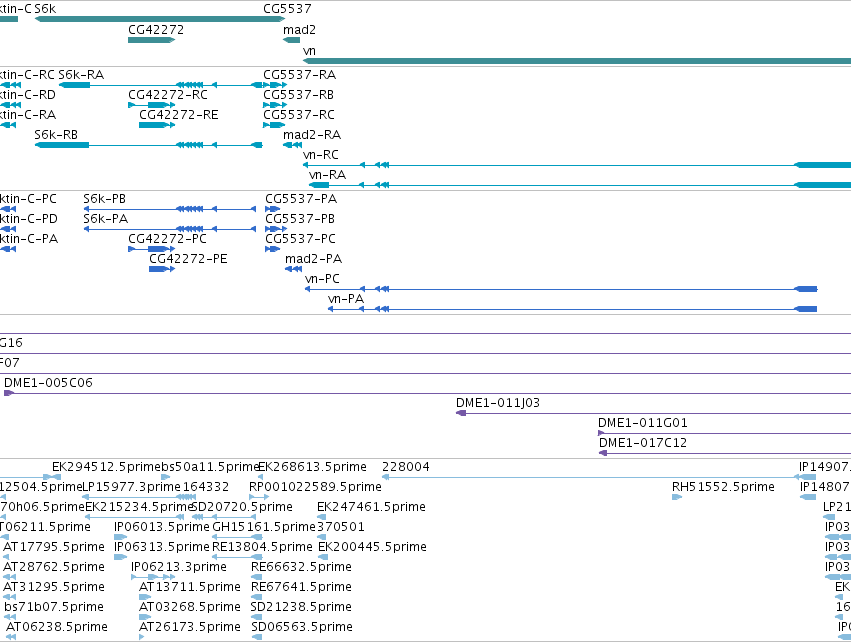The image size is (851, 642).
Task: Click CG5537-PC protein label
Action: (301, 239)
